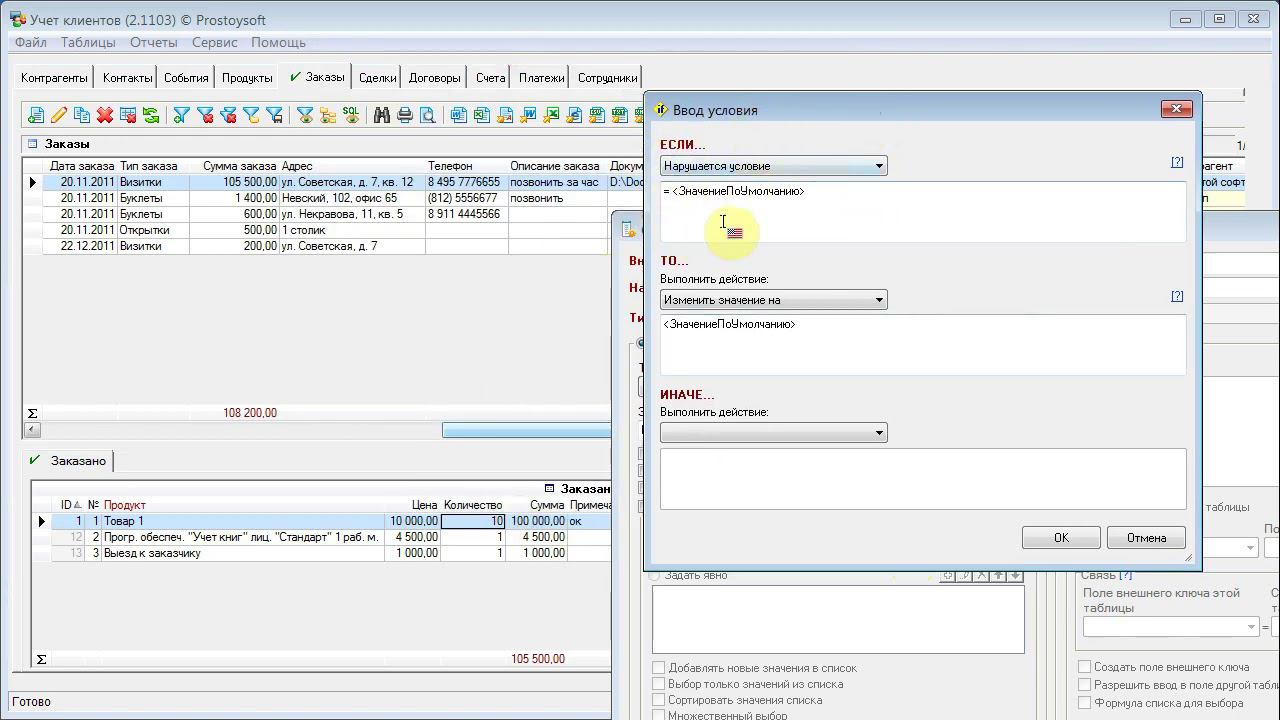The height and width of the screenshot is (720, 1280).
Task: Click the export to Word icon
Action: (x=459, y=116)
